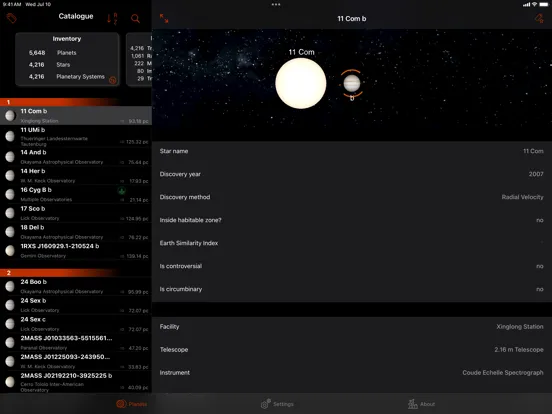Select 11 UMi b in the catalogue list

[76, 137]
